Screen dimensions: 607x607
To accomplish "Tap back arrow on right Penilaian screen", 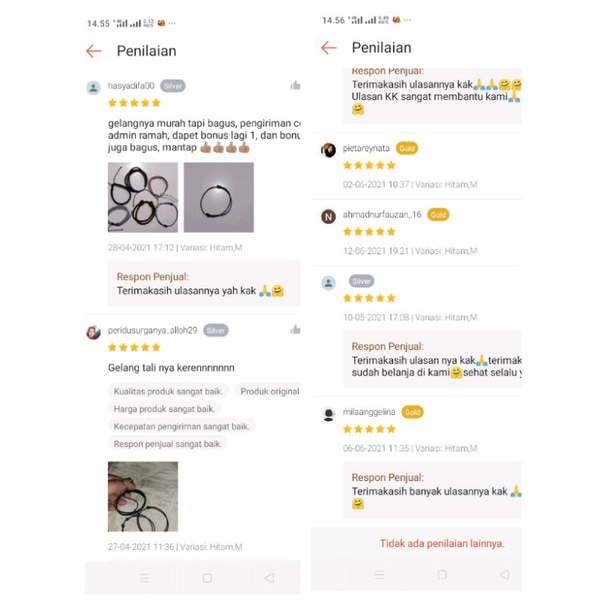I will [x=329, y=48].
